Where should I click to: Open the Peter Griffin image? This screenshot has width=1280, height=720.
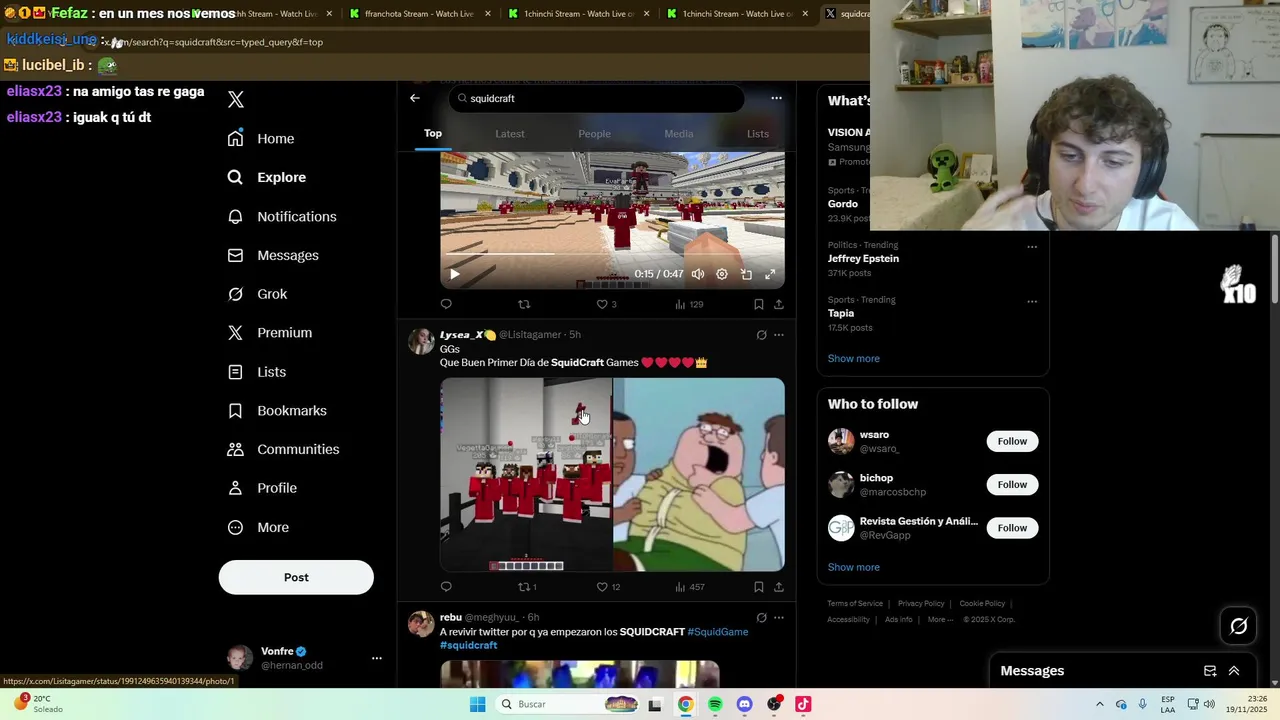(699, 474)
